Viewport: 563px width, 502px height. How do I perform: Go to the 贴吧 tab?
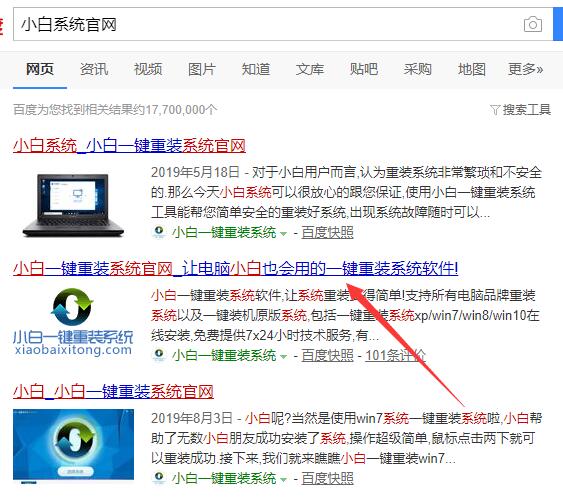coord(364,69)
